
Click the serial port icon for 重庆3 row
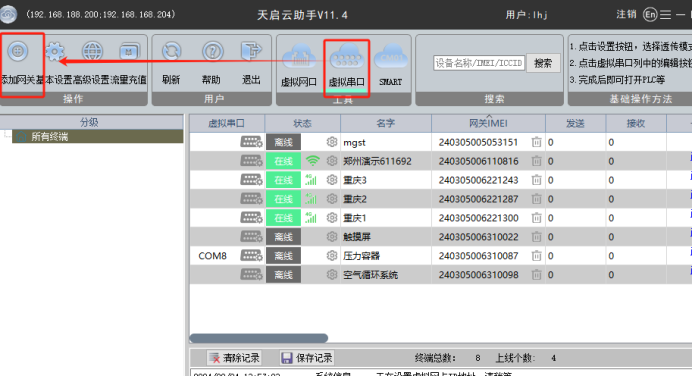pyautogui.click(x=251, y=180)
